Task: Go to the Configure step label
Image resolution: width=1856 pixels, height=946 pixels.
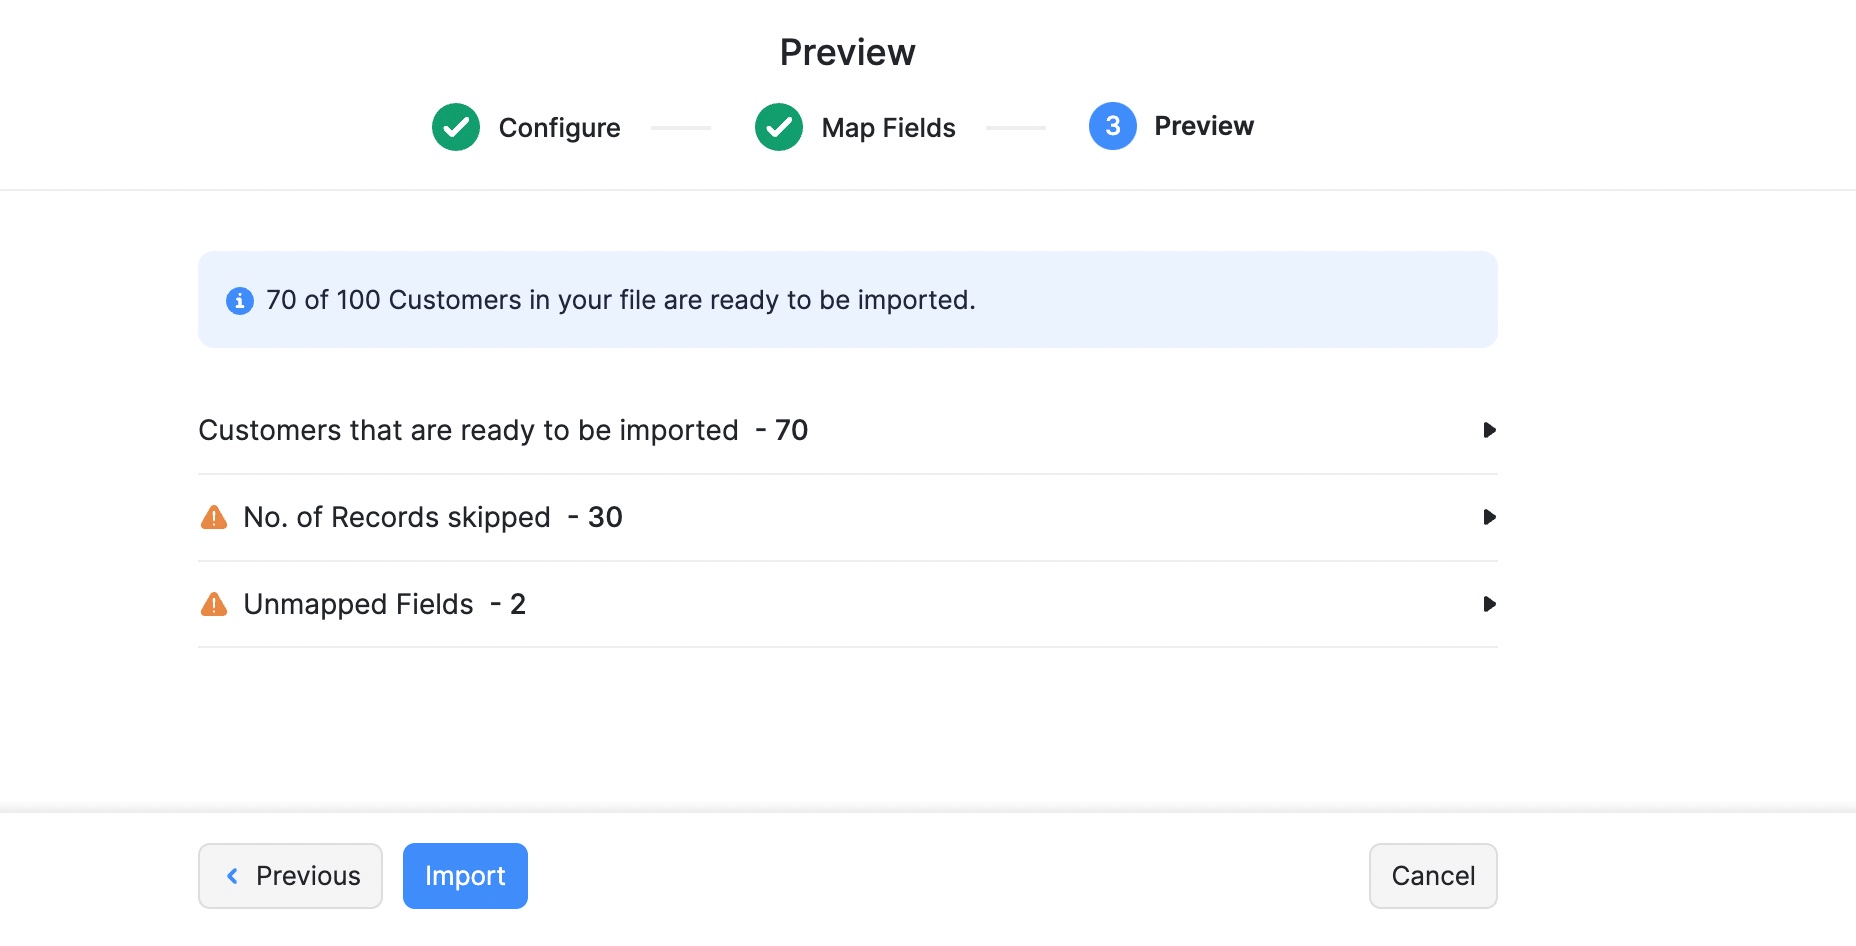Action: tap(559, 128)
